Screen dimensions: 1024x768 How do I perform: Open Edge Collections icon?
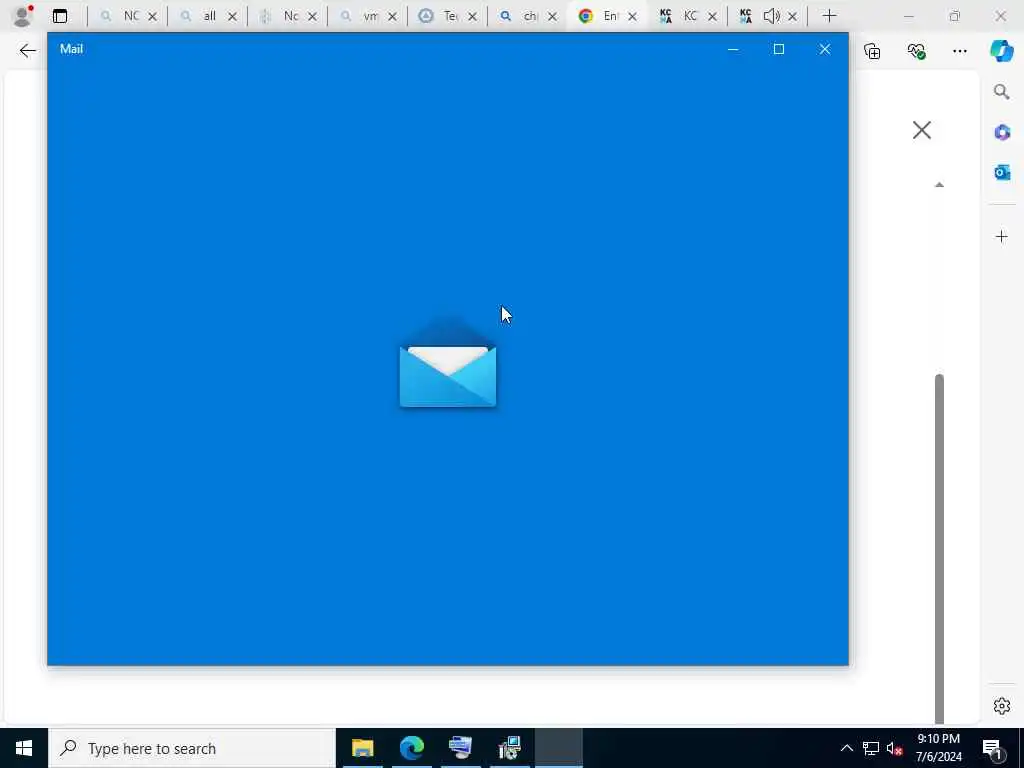coord(872,51)
